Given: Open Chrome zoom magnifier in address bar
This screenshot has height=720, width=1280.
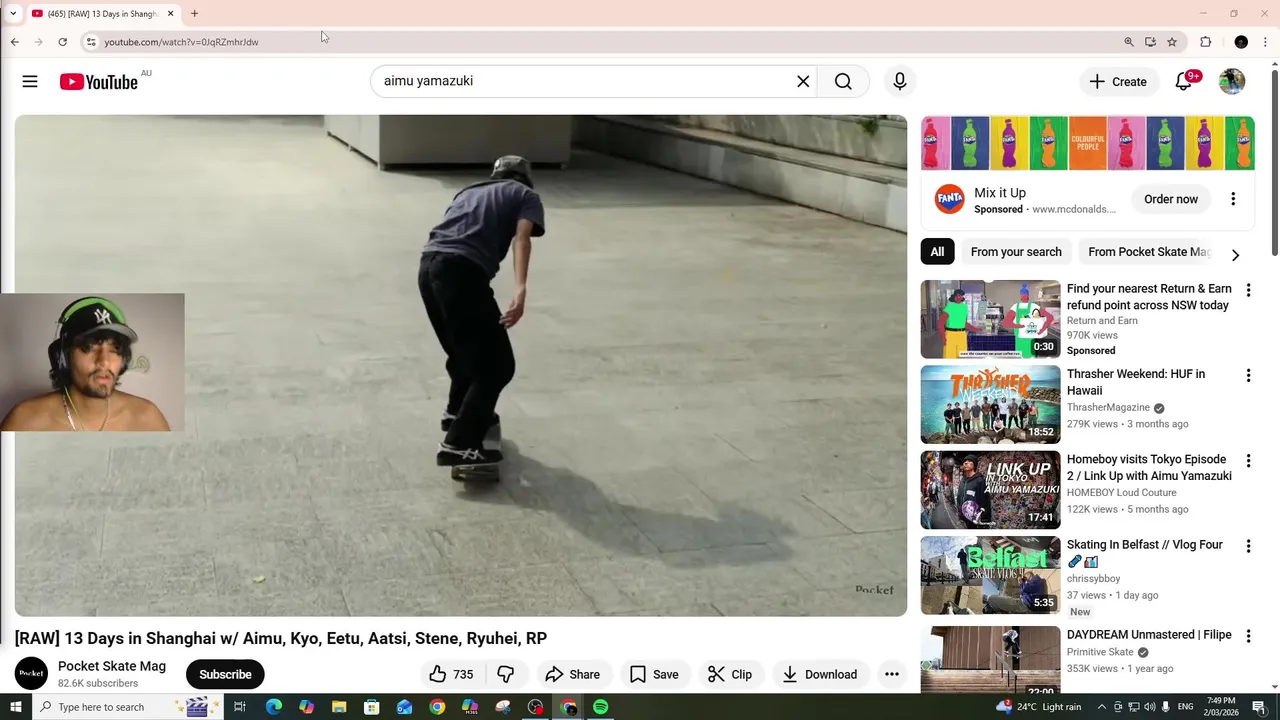Looking at the screenshot, I should click(x=1129, y=42).
